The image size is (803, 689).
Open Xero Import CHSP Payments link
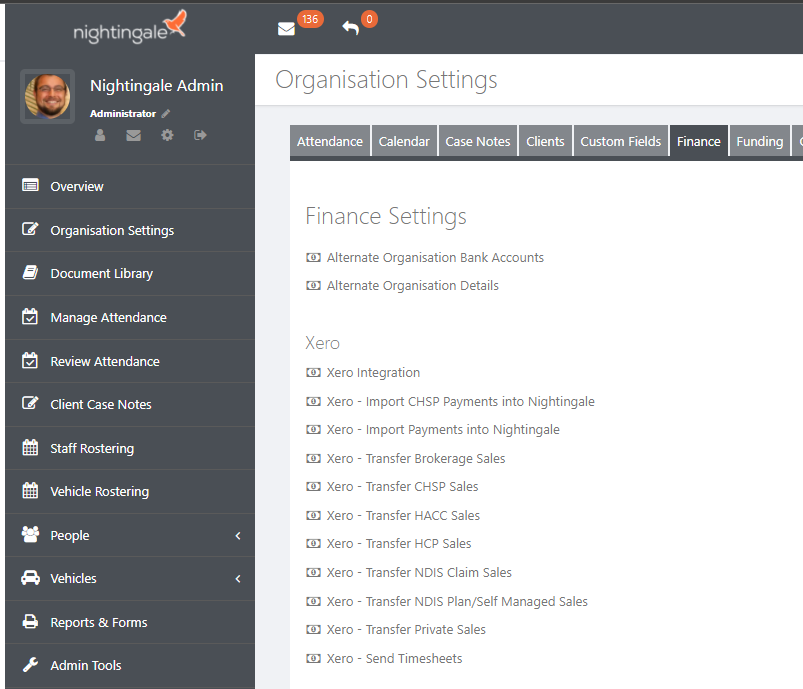pos(461,402)
